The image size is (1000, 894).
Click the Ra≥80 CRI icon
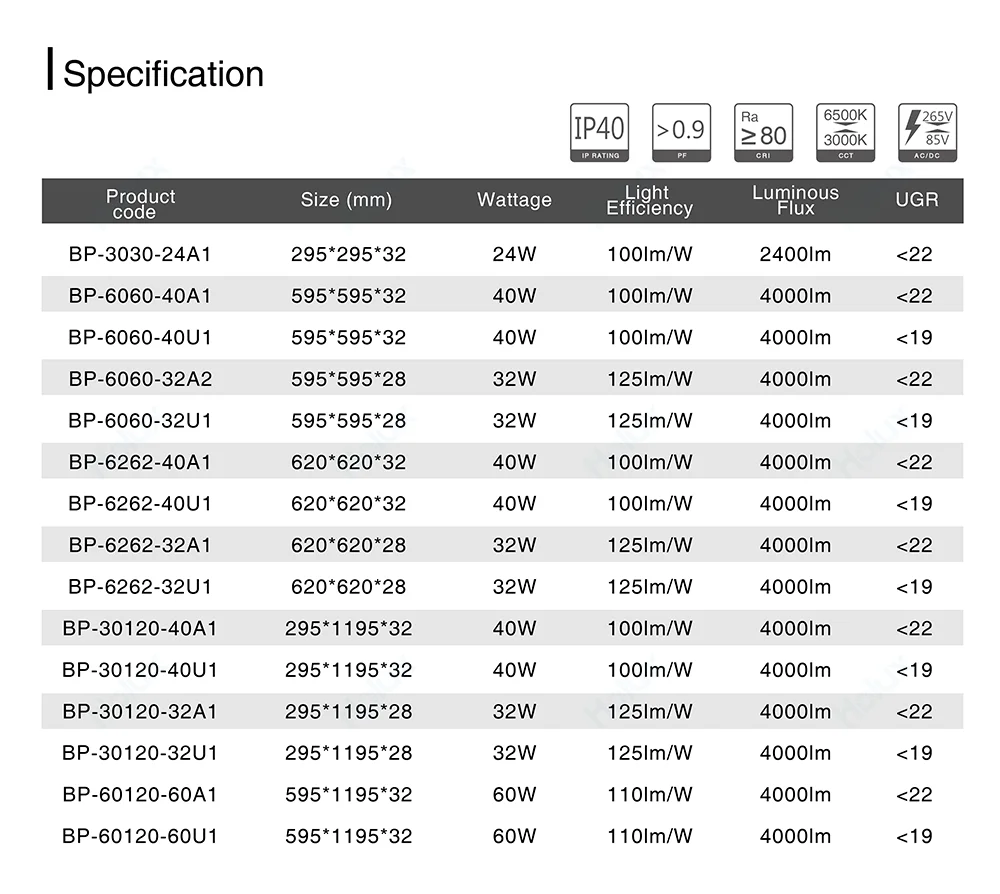tap(763, 132)
